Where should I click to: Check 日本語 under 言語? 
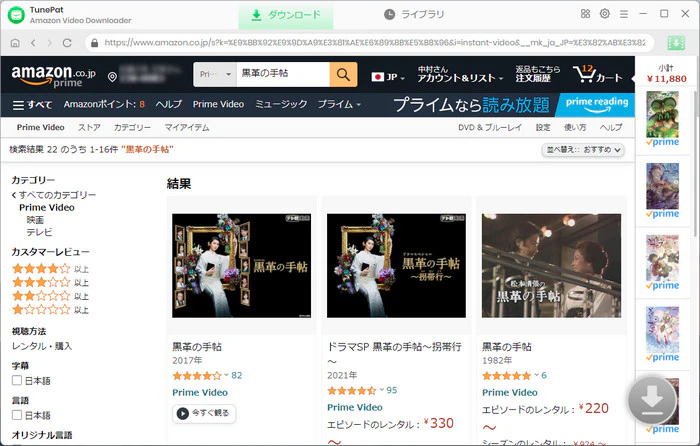(17, 415)
